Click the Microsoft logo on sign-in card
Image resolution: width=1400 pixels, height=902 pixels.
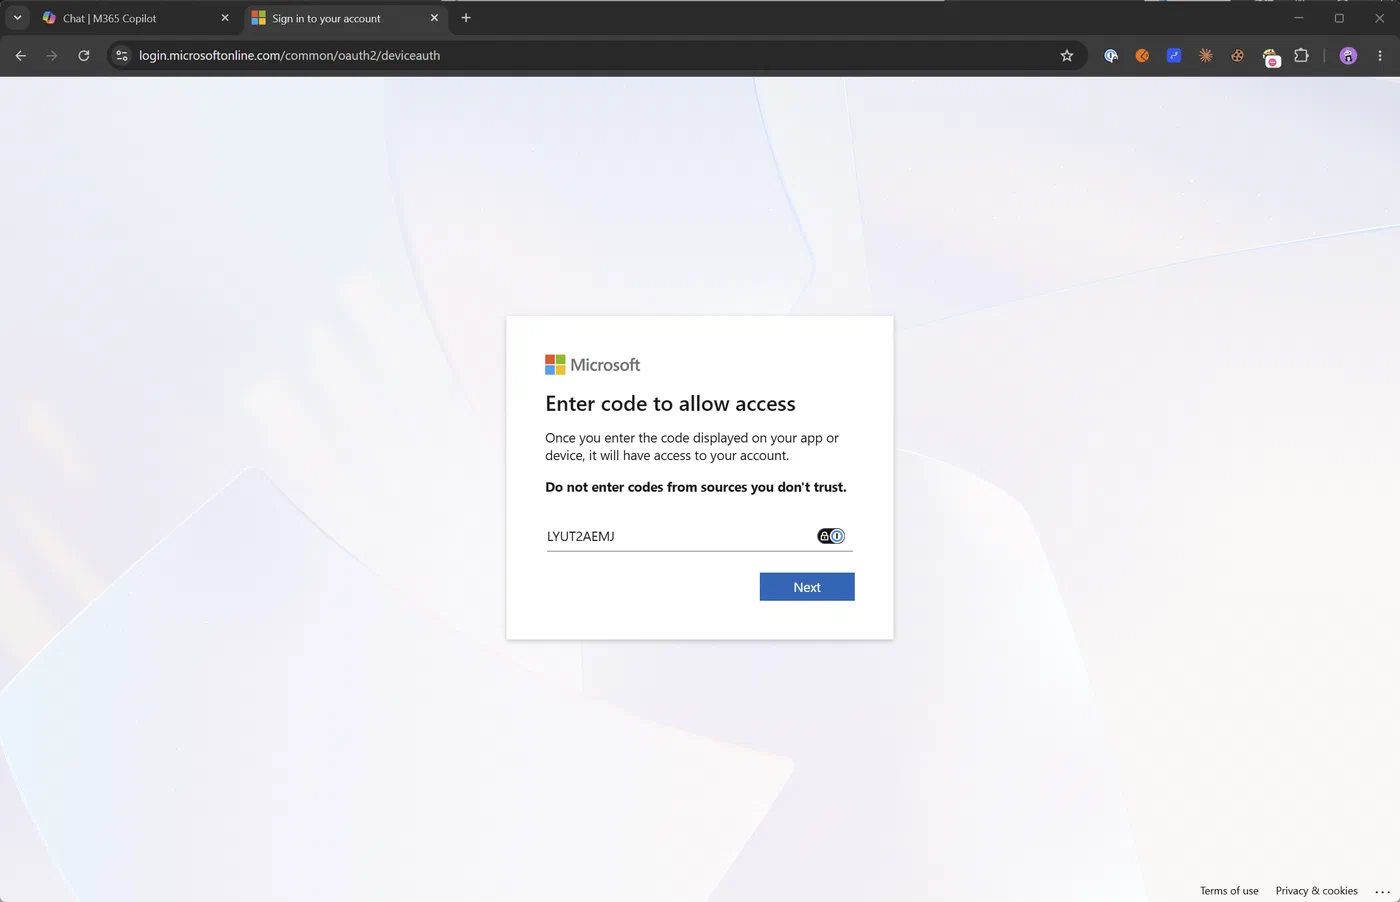point(592,365)
